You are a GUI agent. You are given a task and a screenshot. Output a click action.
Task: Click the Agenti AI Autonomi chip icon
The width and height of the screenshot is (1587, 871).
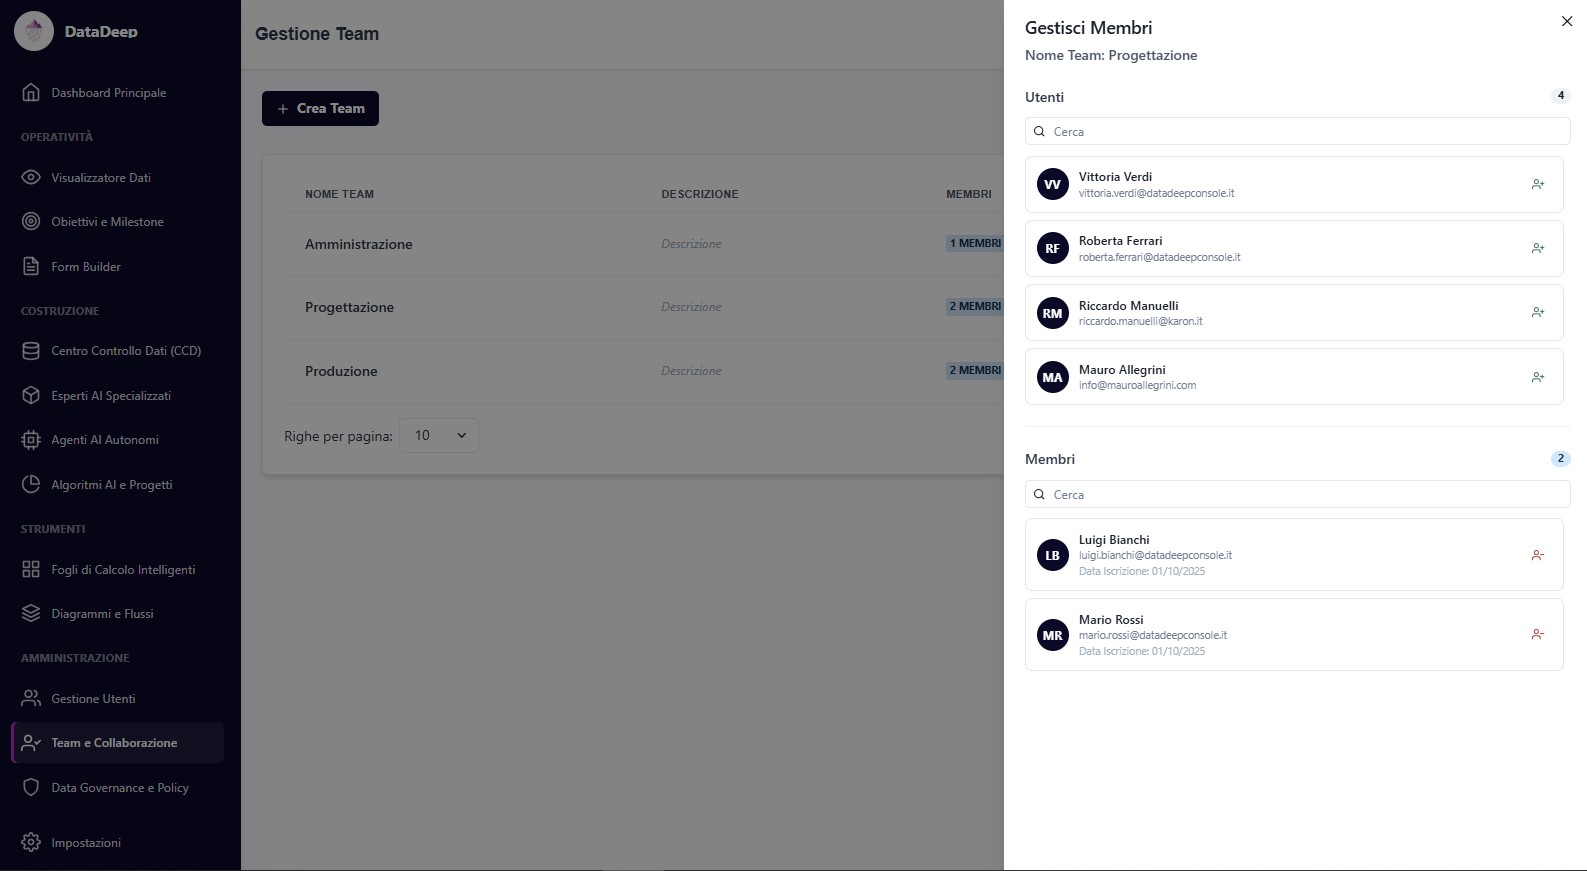point(31,439)
